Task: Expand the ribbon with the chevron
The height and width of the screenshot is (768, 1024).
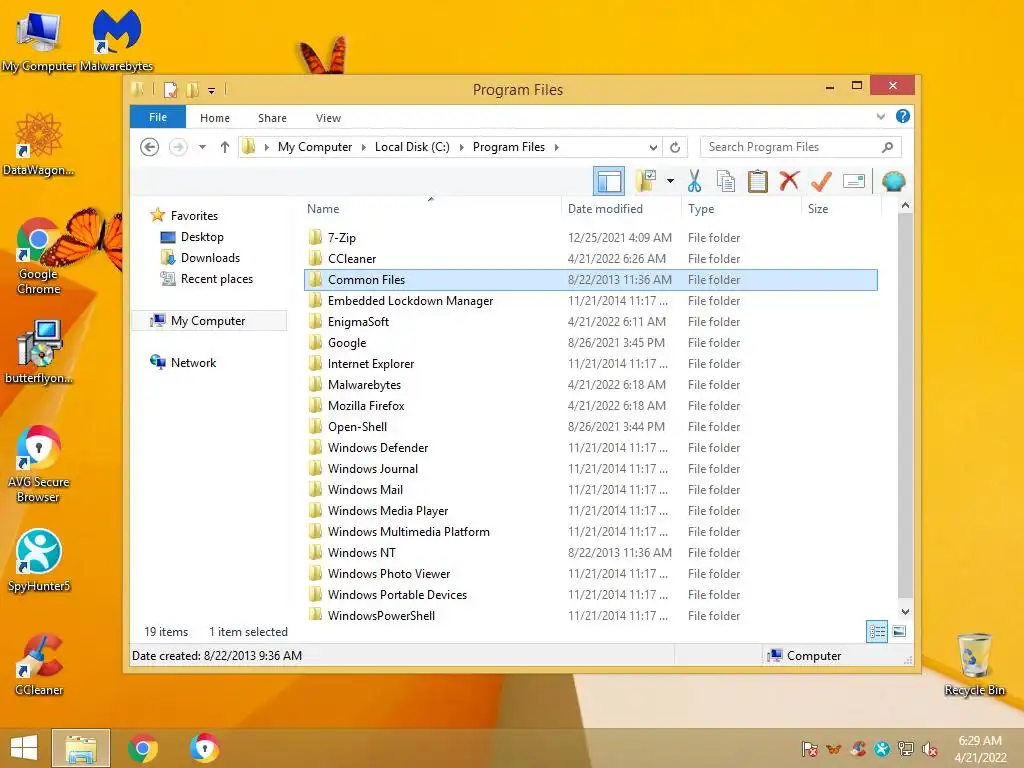Action: point(880,117)
